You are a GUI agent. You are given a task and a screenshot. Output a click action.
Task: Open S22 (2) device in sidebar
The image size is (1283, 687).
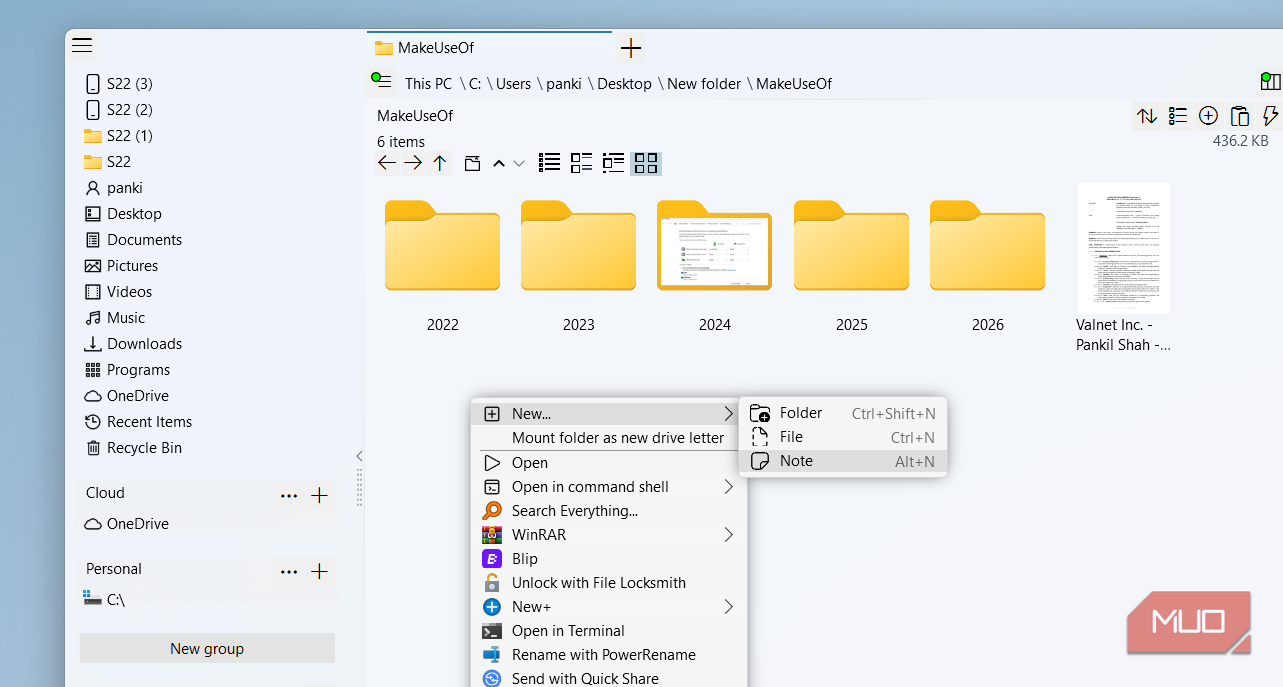(x=119, y=110)
